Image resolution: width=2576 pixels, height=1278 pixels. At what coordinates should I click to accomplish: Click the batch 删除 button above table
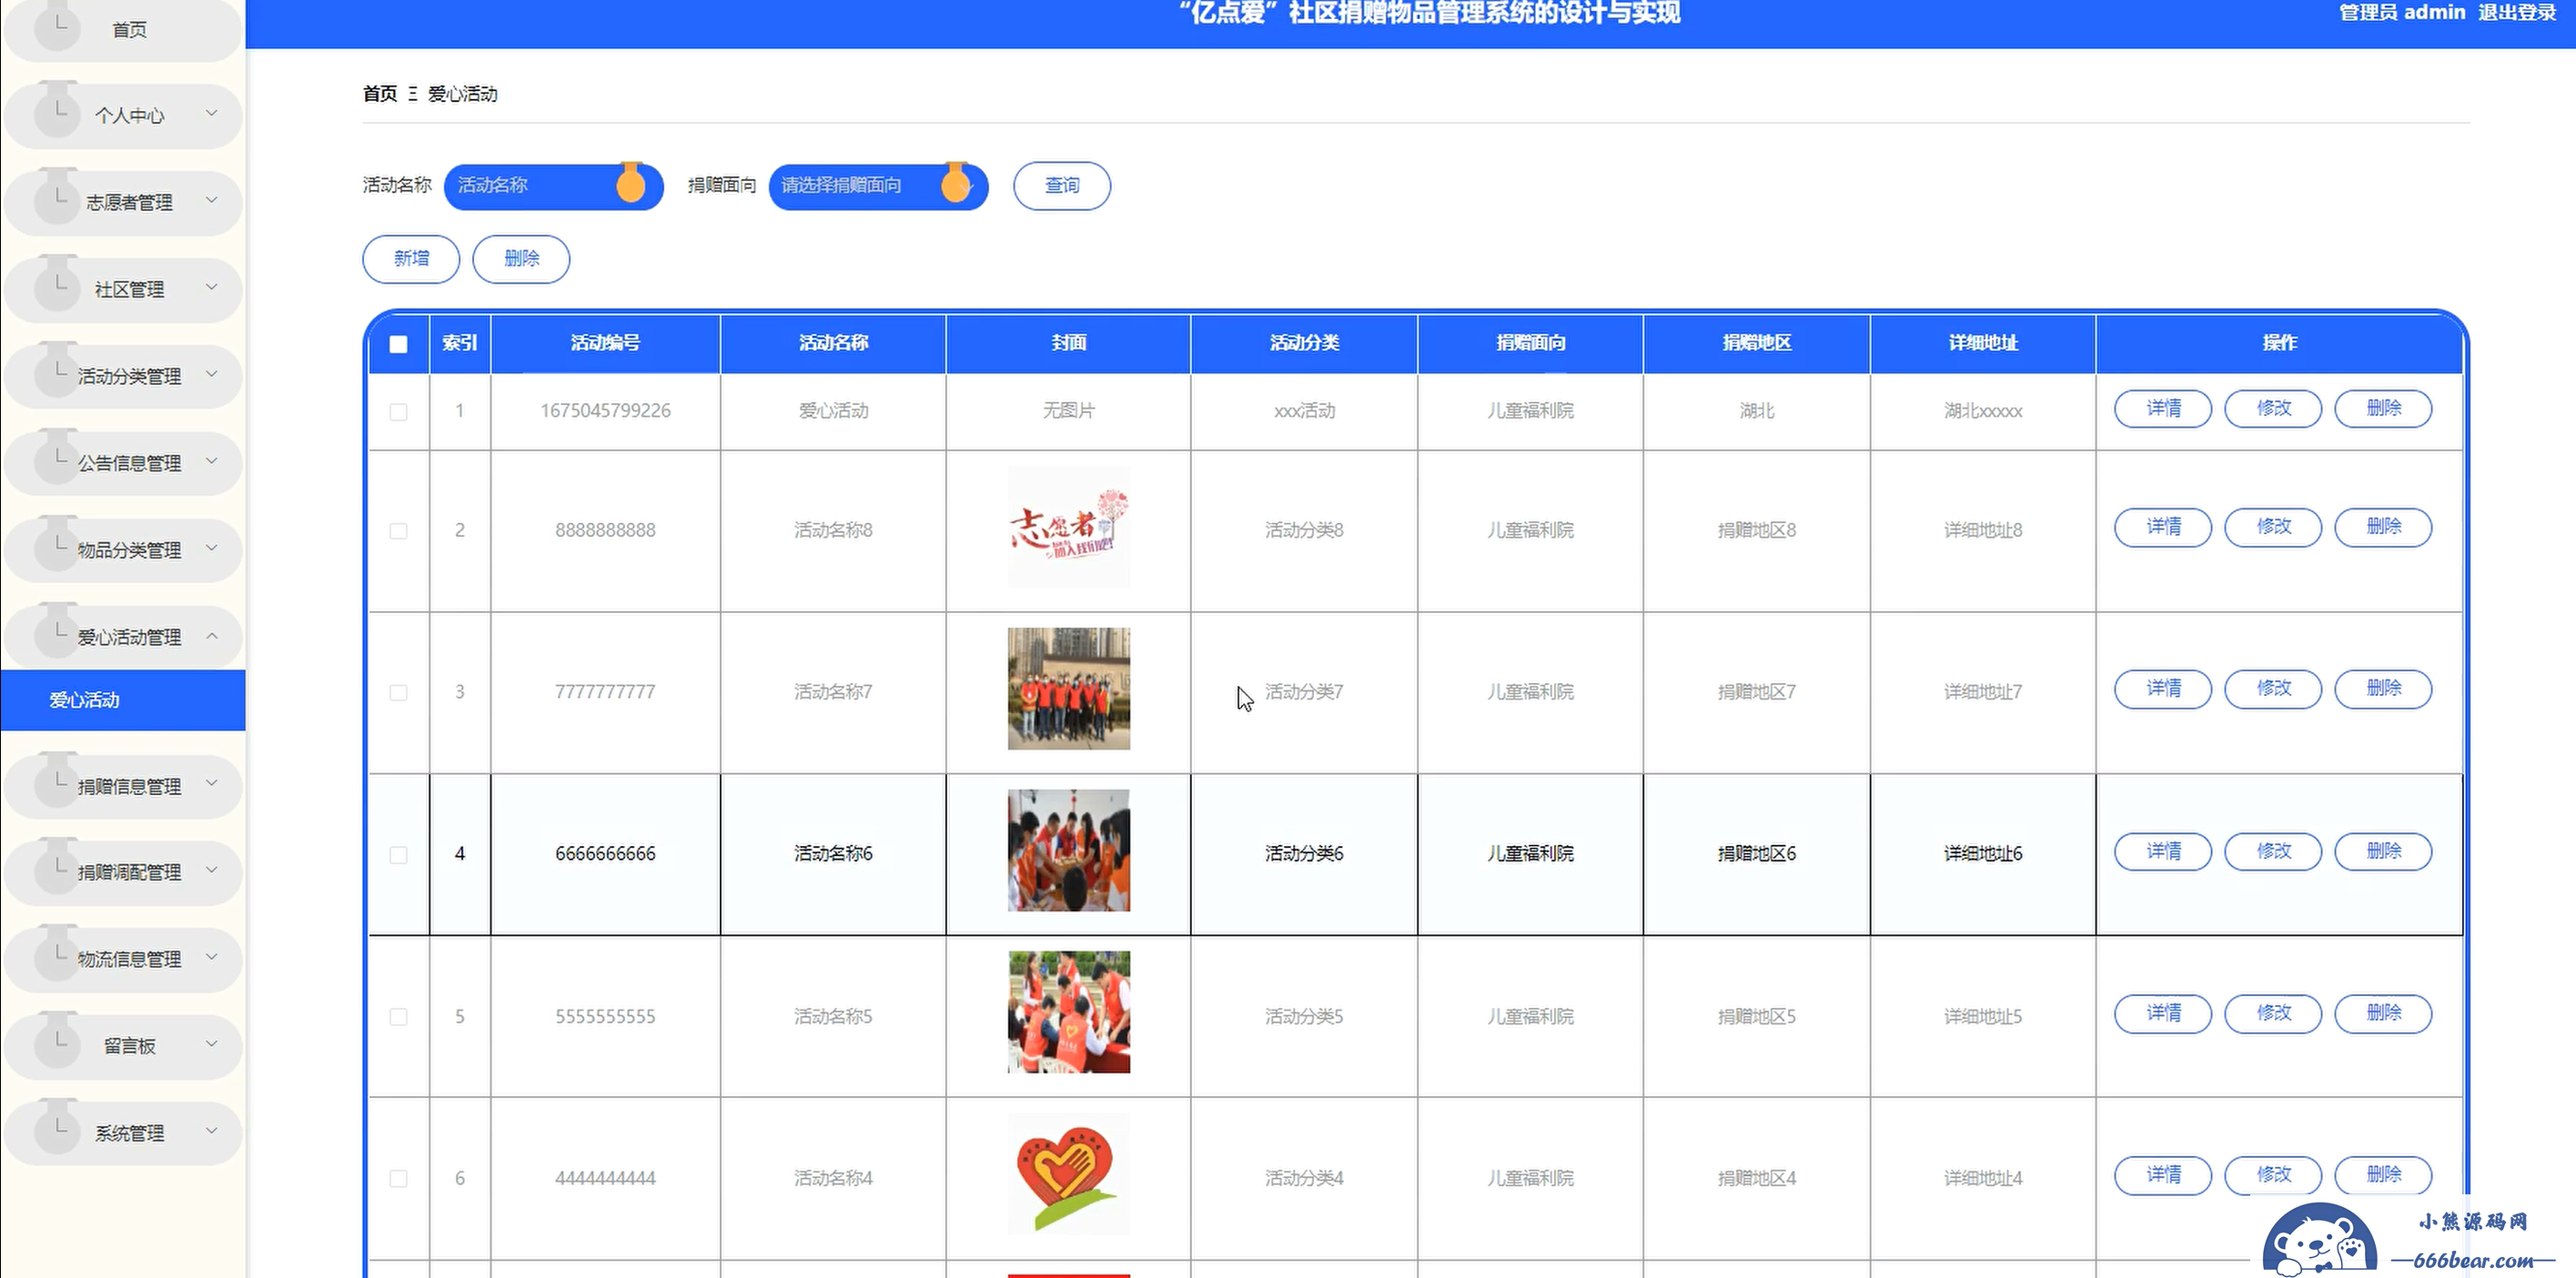(x=521, y=259)
